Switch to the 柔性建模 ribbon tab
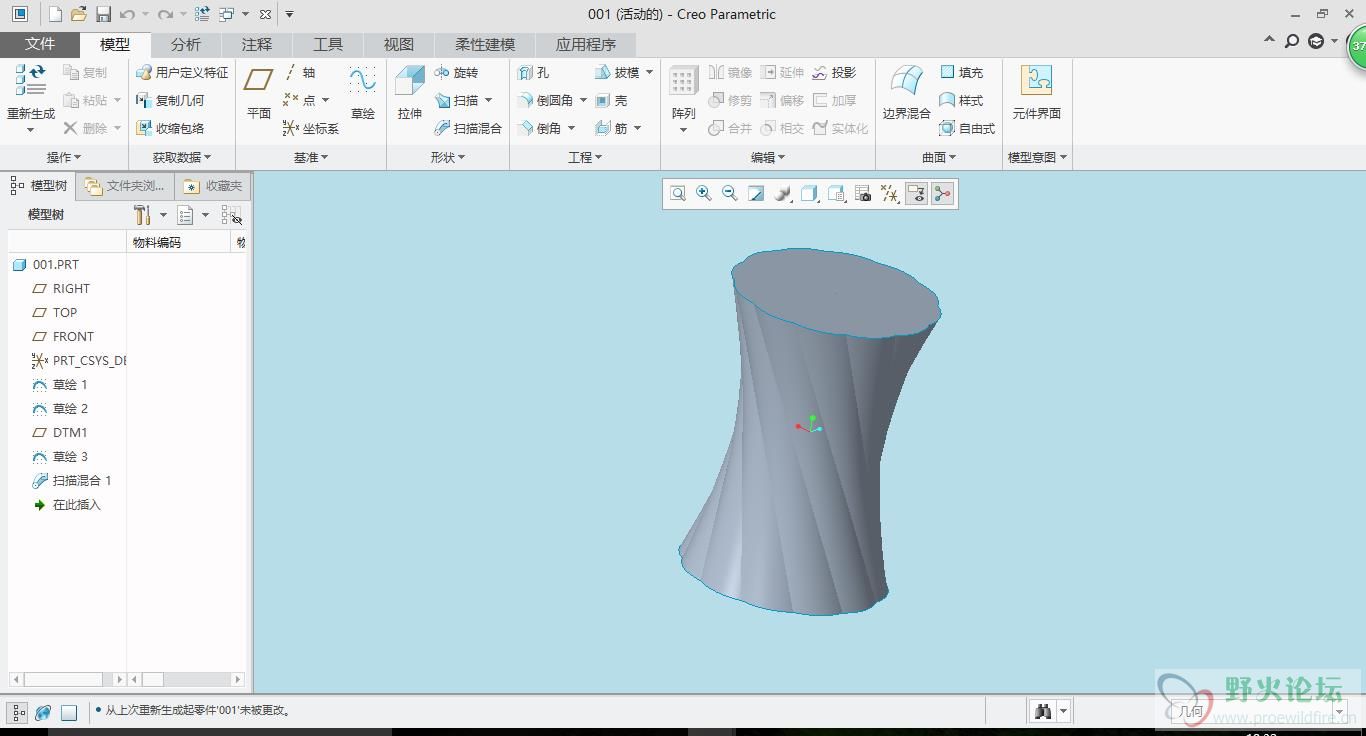 [485, 44]
